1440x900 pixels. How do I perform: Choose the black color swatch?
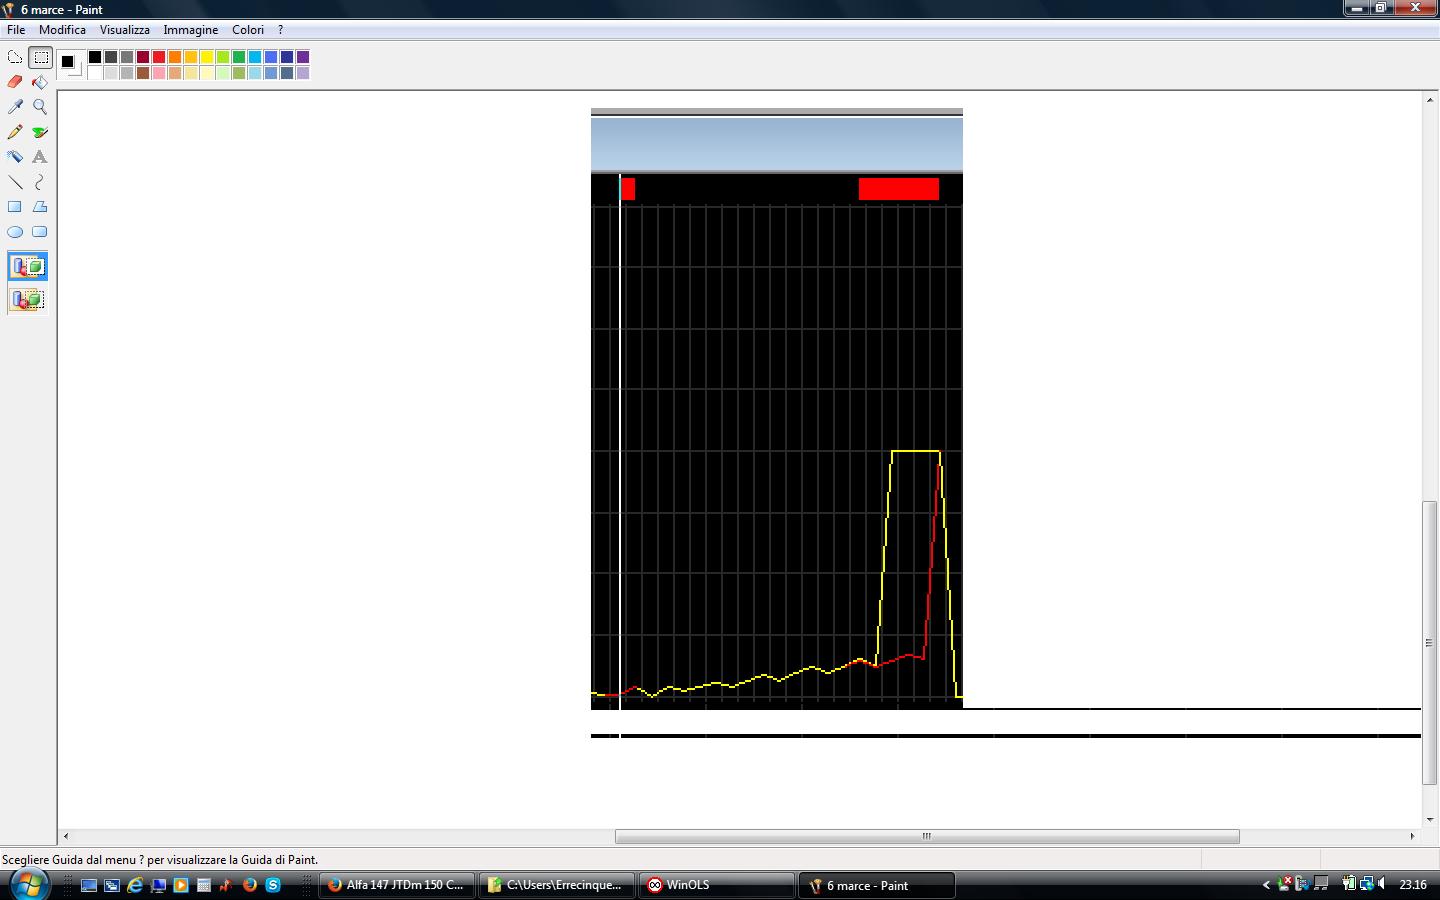[95, 57]
